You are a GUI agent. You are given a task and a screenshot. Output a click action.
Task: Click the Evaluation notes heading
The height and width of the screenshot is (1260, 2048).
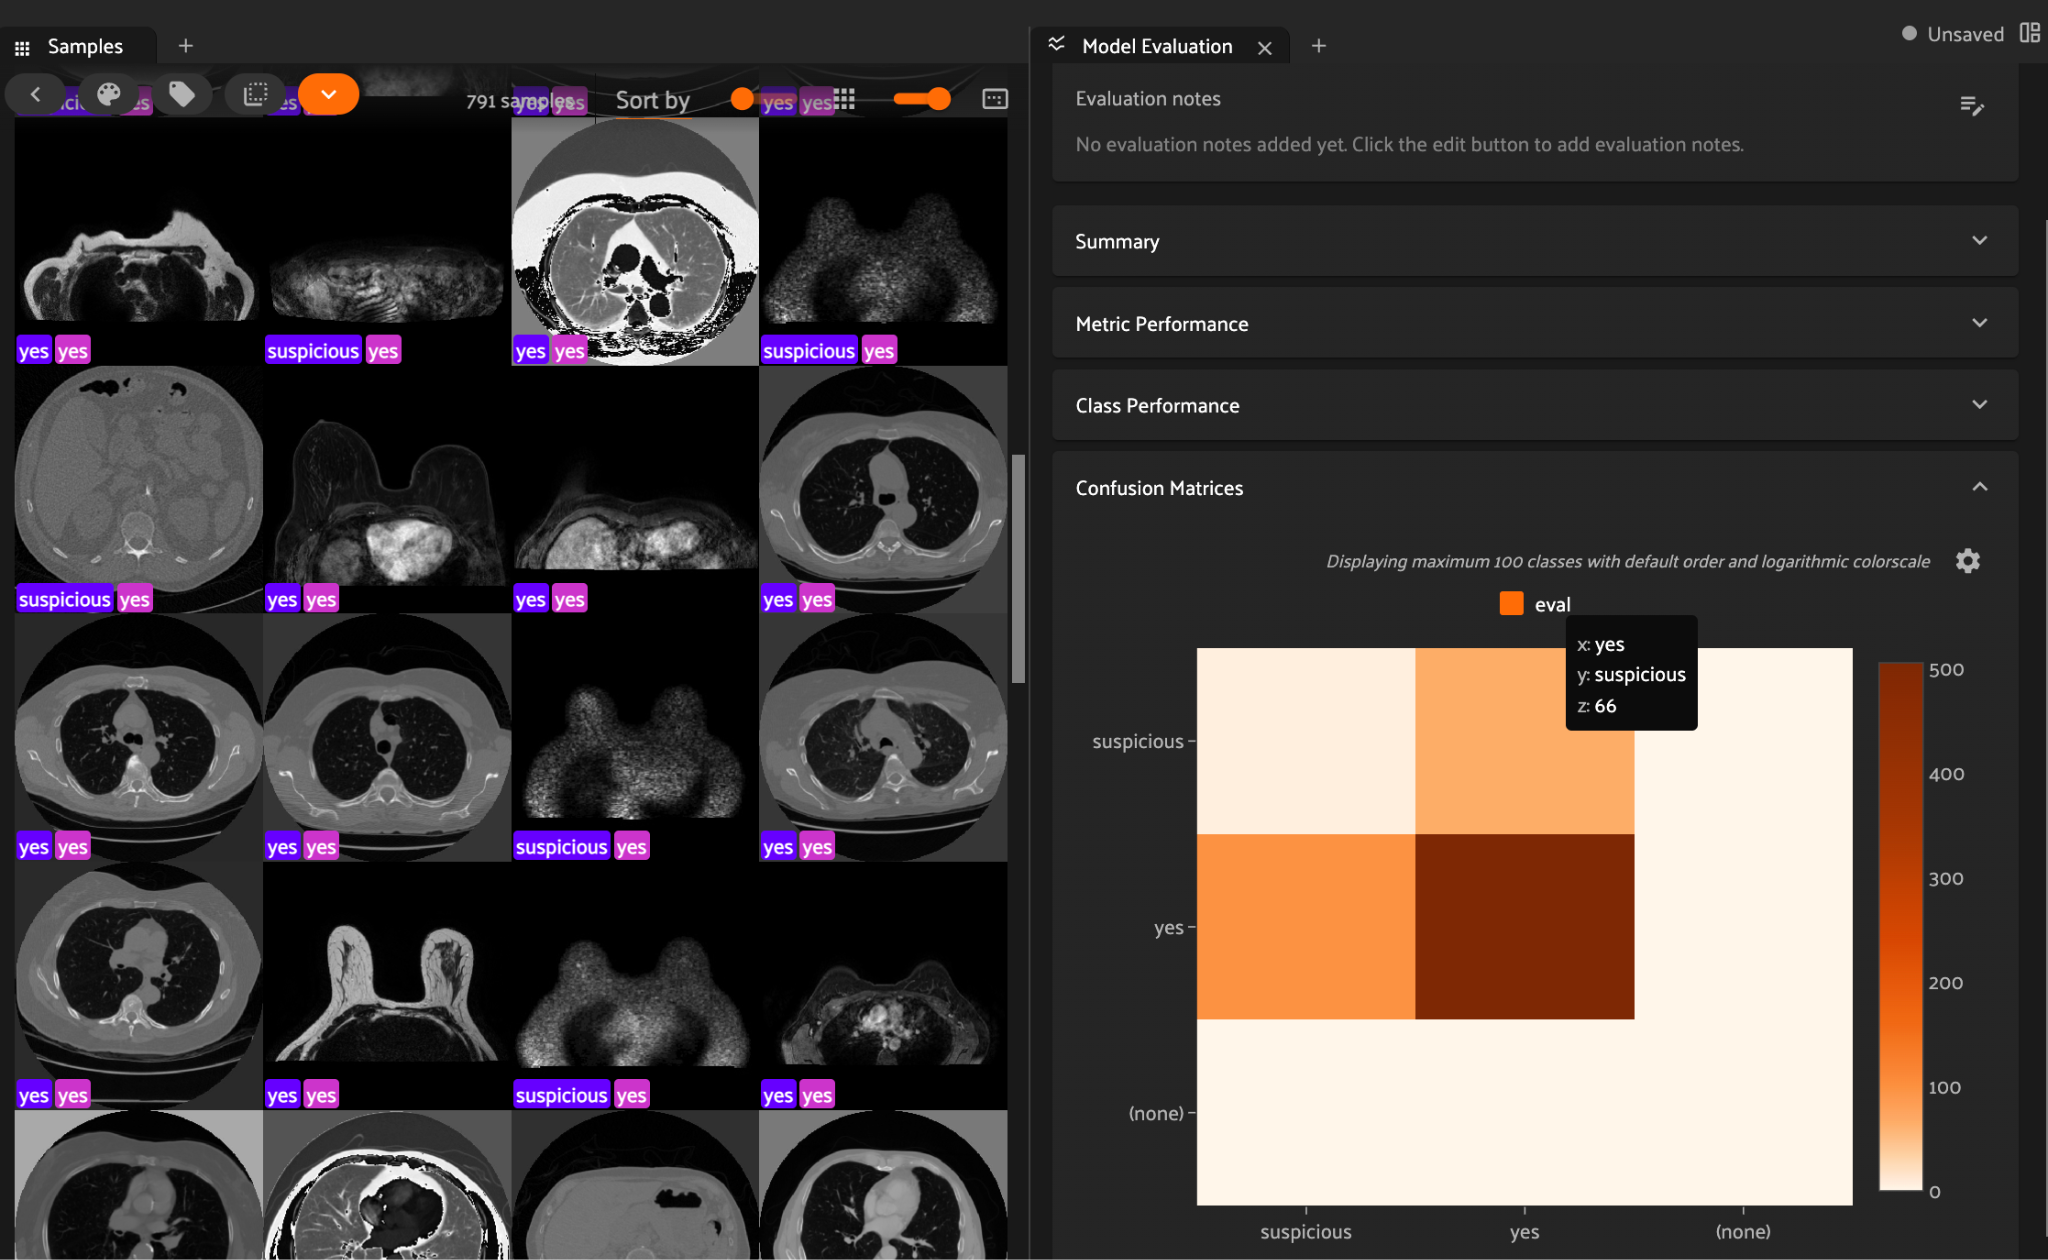[1148, 98]
